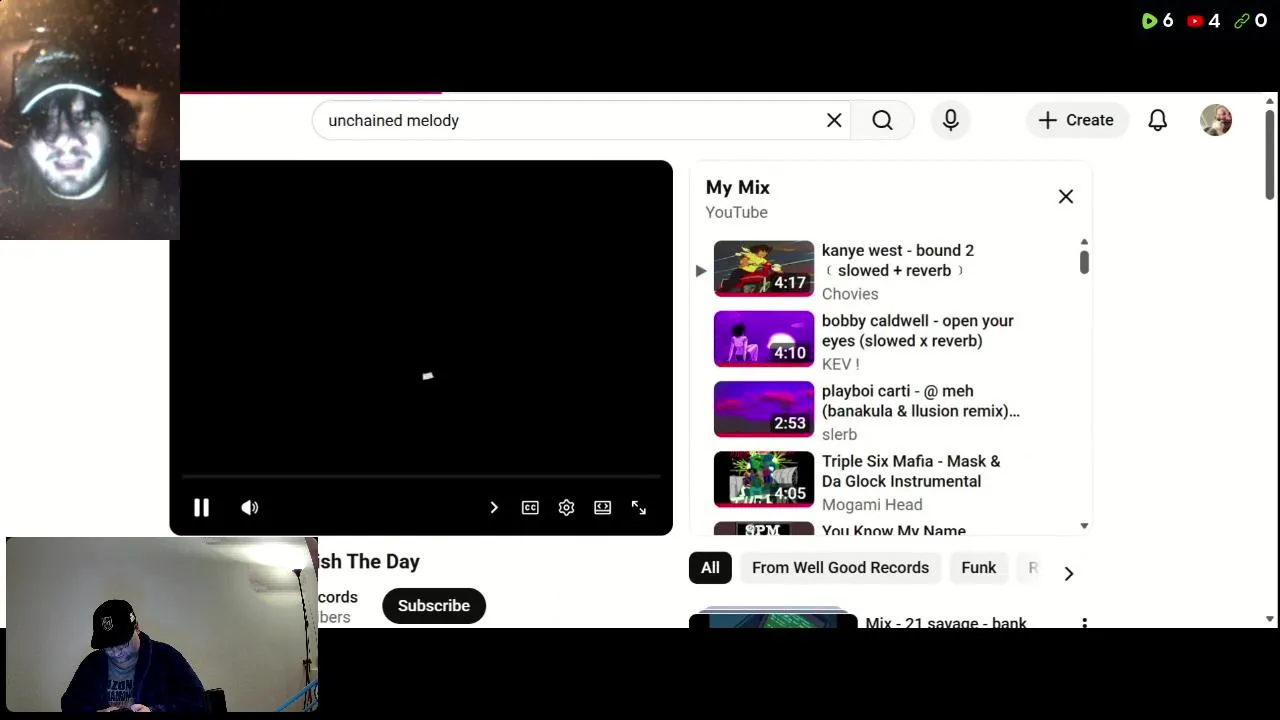The height and width of the screenshot is (720, 1280).
Task: Seek on the video progress bar
Action: click(421, 477)
